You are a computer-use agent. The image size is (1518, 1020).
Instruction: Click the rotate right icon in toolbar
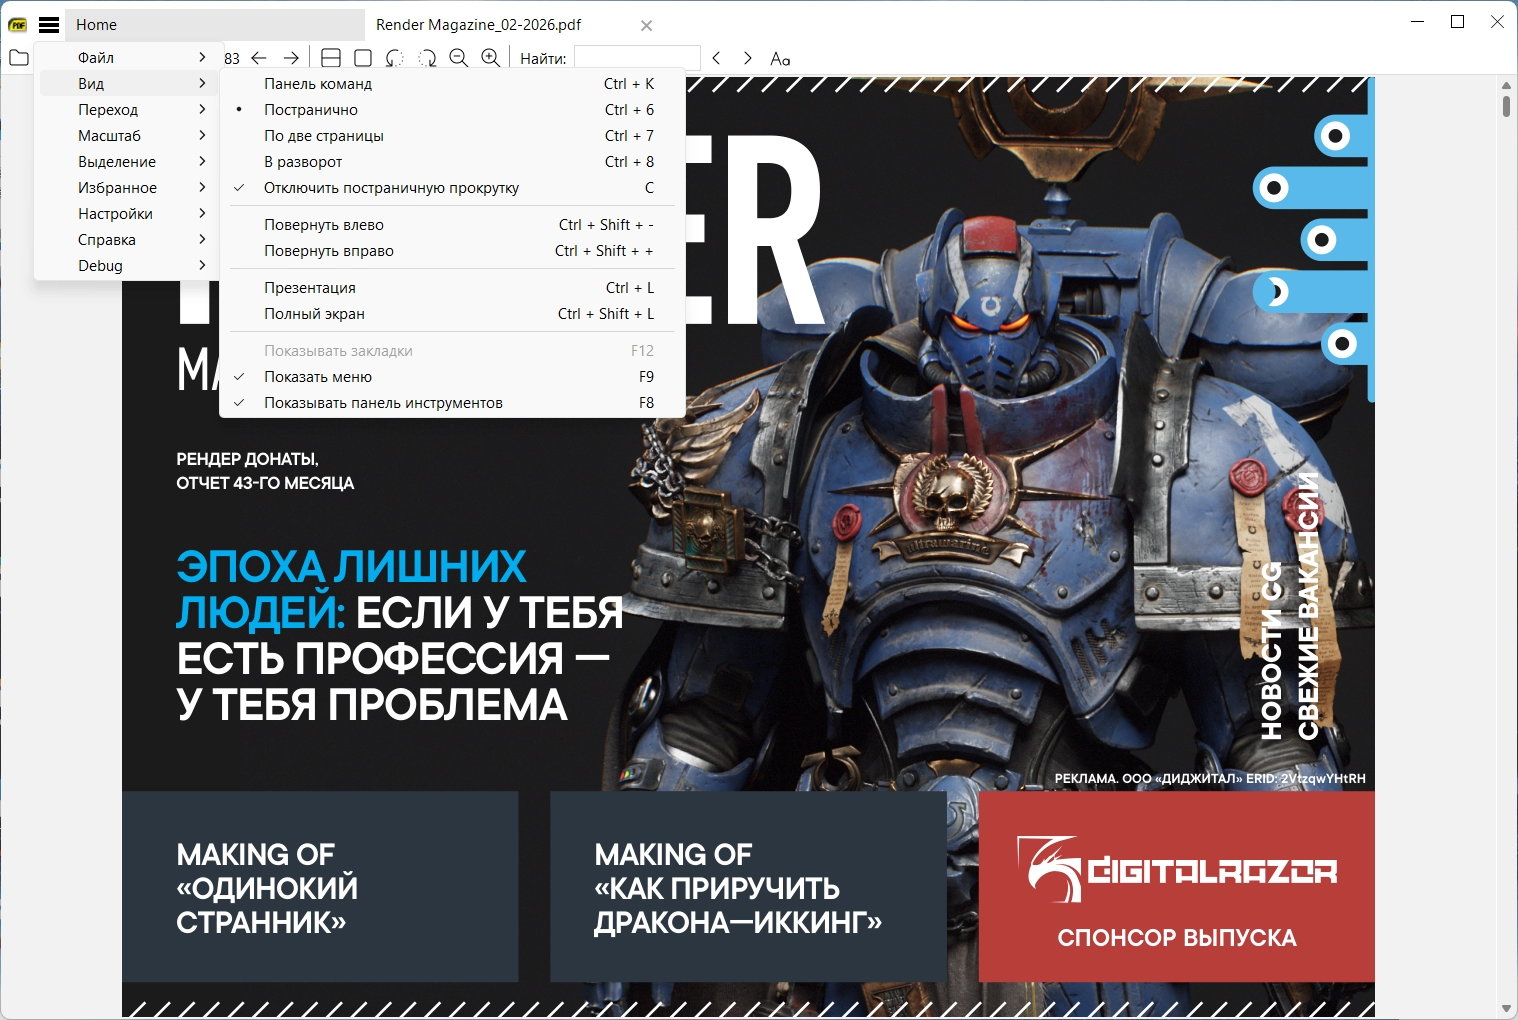427,58
